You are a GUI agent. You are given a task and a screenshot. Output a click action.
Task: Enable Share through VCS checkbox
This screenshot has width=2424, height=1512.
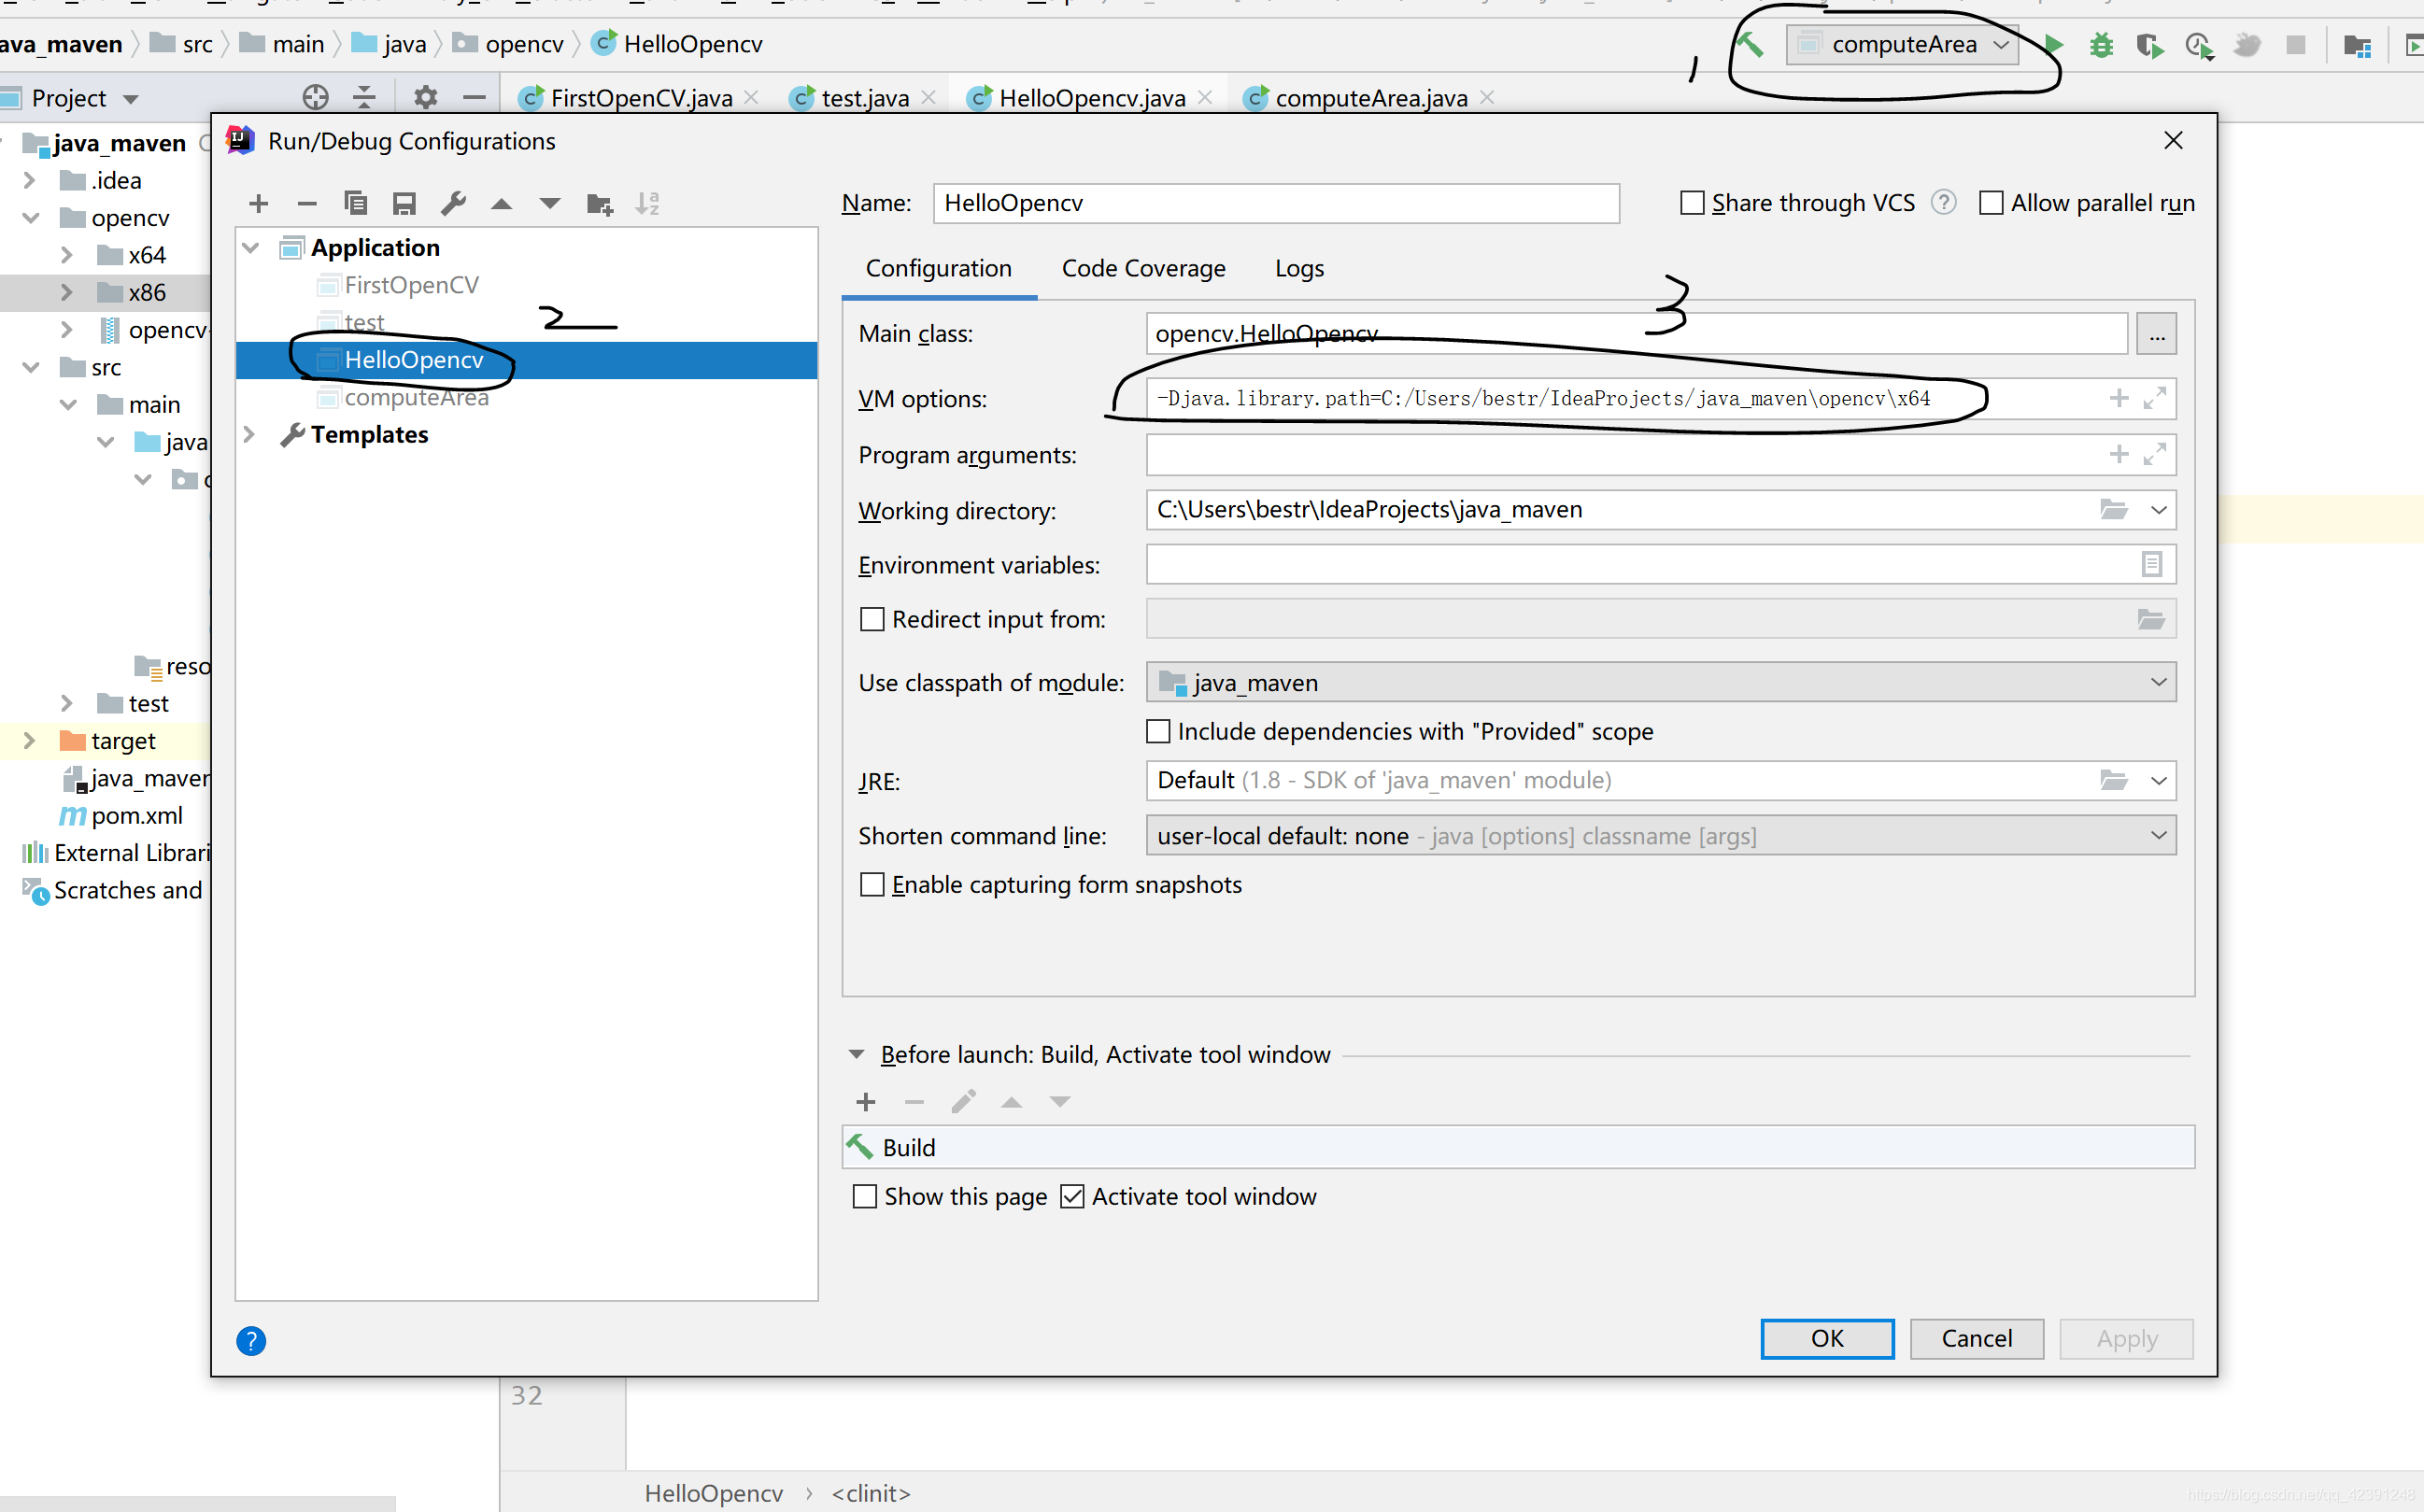[1692, 202]
